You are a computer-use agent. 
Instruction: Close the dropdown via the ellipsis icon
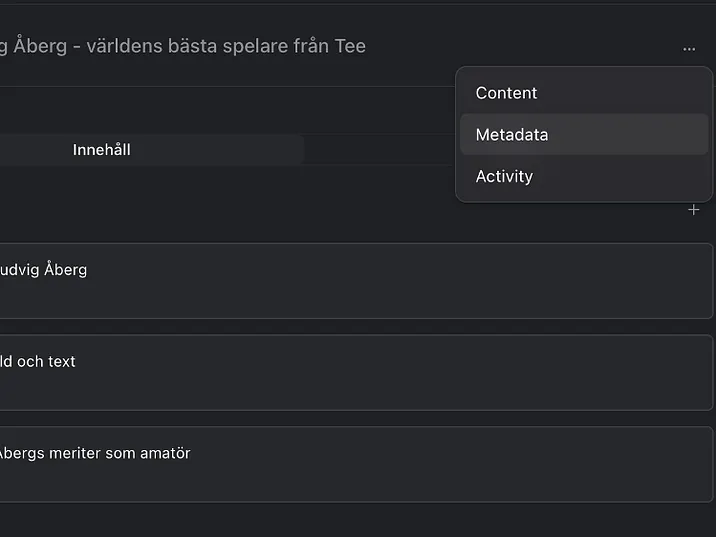[x=688, y=48]
